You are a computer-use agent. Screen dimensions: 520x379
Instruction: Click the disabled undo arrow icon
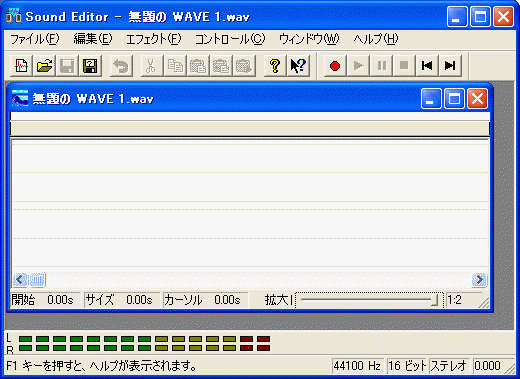pos(121,66)
